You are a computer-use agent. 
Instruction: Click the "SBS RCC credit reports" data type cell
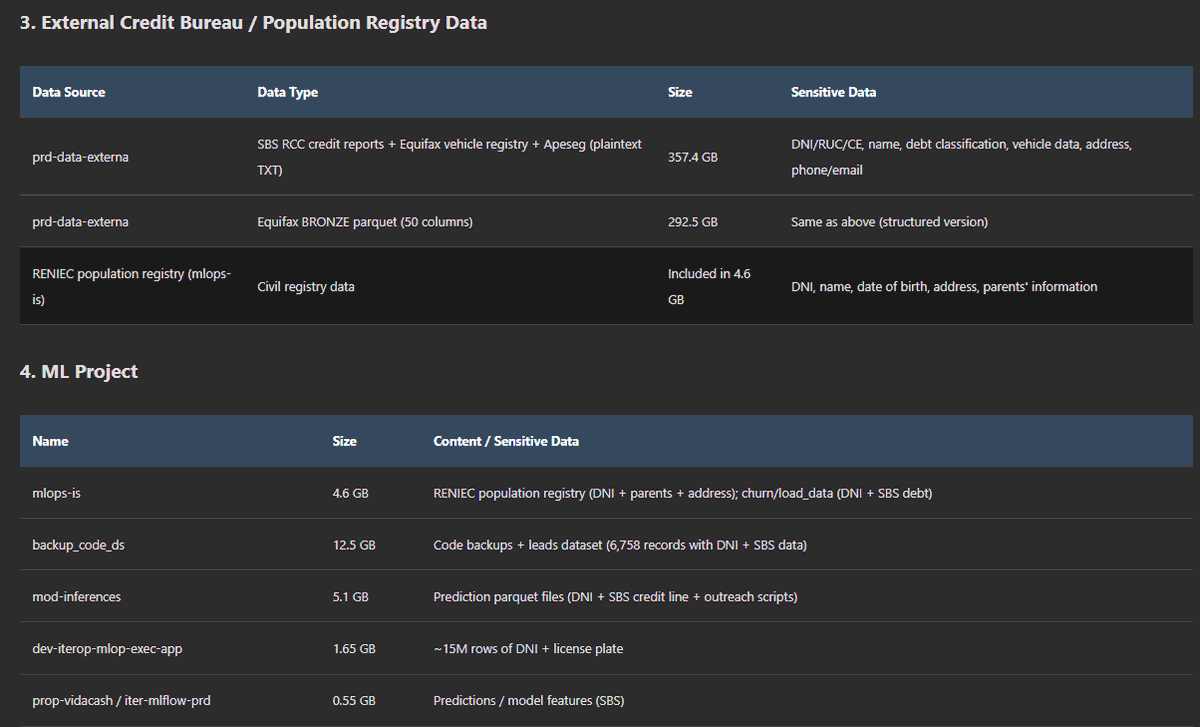click(450, 157)
